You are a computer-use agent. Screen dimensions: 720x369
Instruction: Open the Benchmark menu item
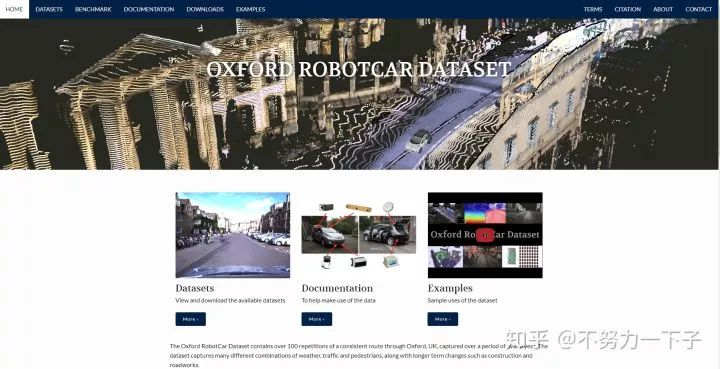tap(93, 9)
